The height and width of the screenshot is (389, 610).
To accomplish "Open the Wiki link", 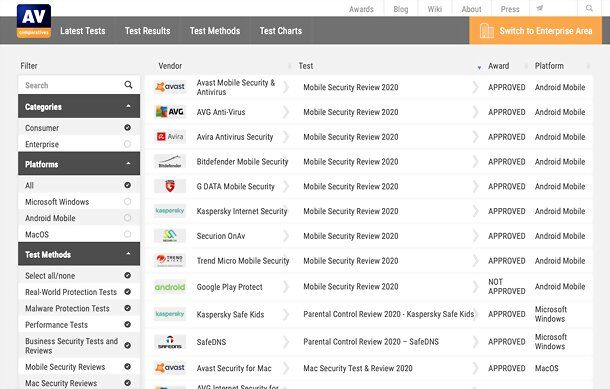I will (435, 9).
